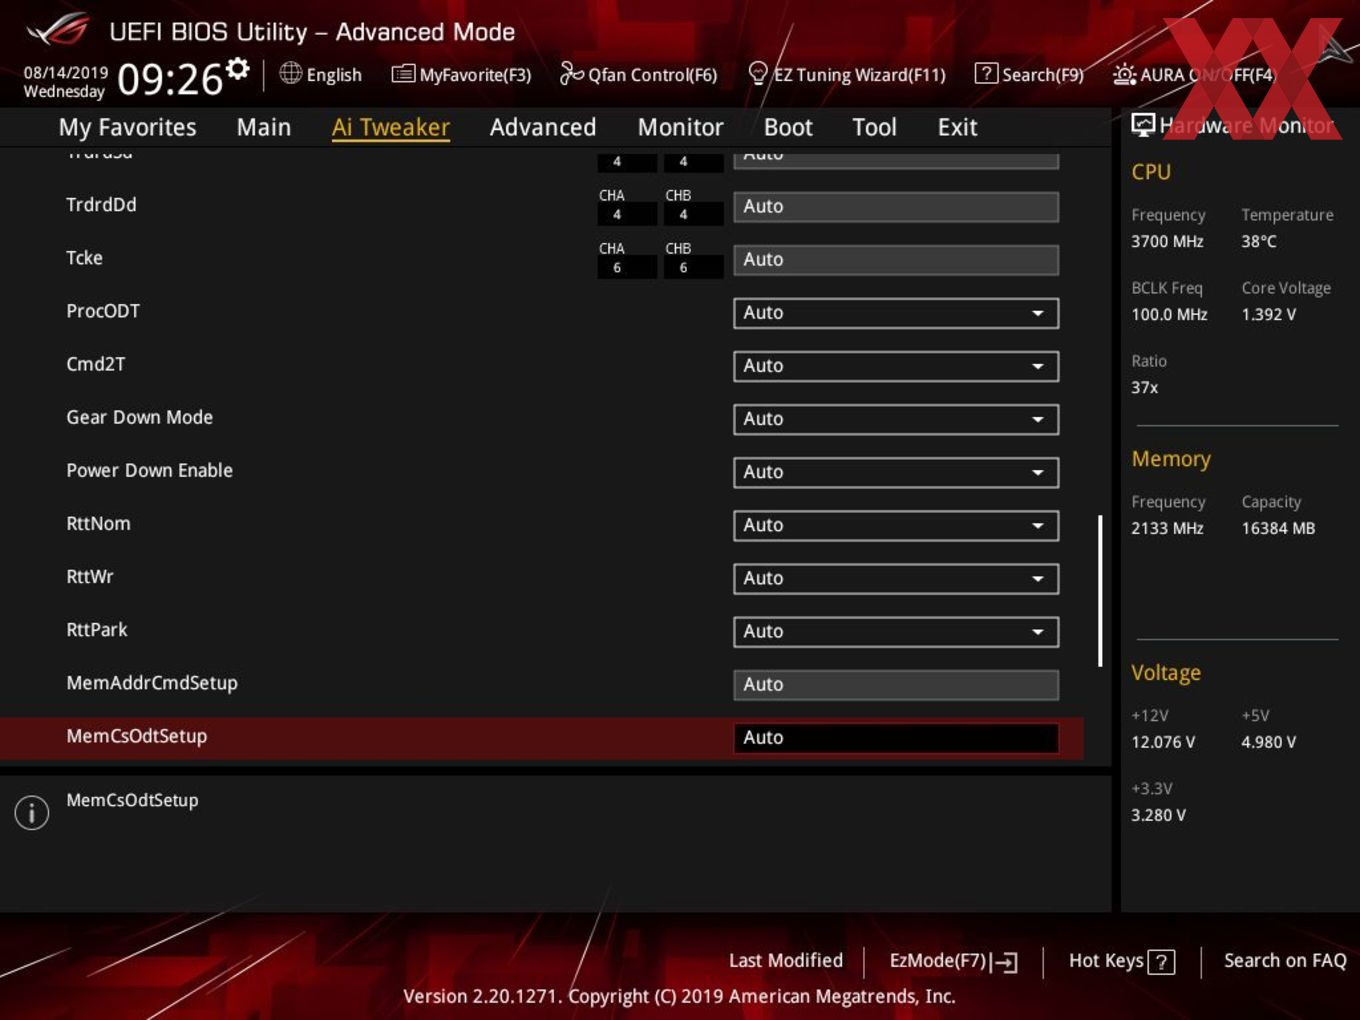Screen dimensions: 1360x1020
Task: Open My Favorites tab
Action: [127, 127]
